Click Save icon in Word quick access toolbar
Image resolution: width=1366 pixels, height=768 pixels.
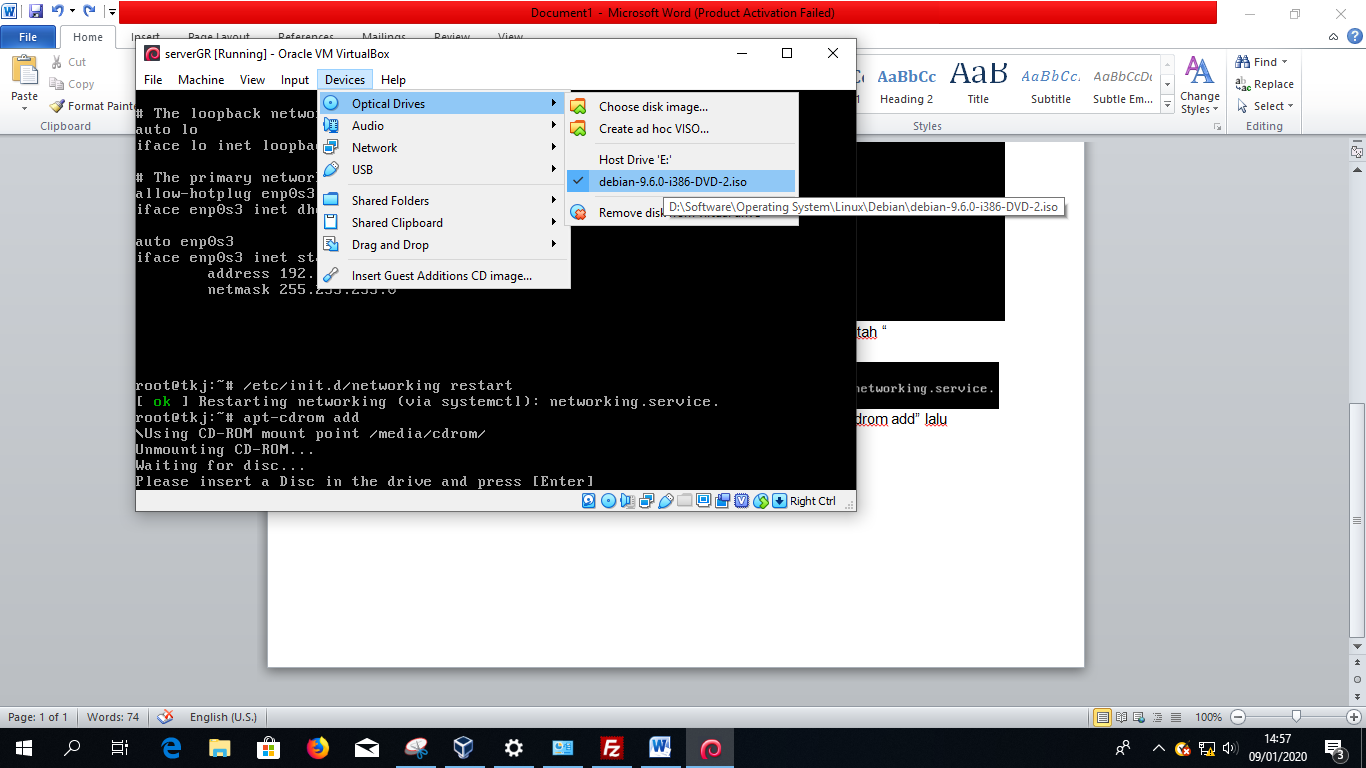tap(36, 12)
